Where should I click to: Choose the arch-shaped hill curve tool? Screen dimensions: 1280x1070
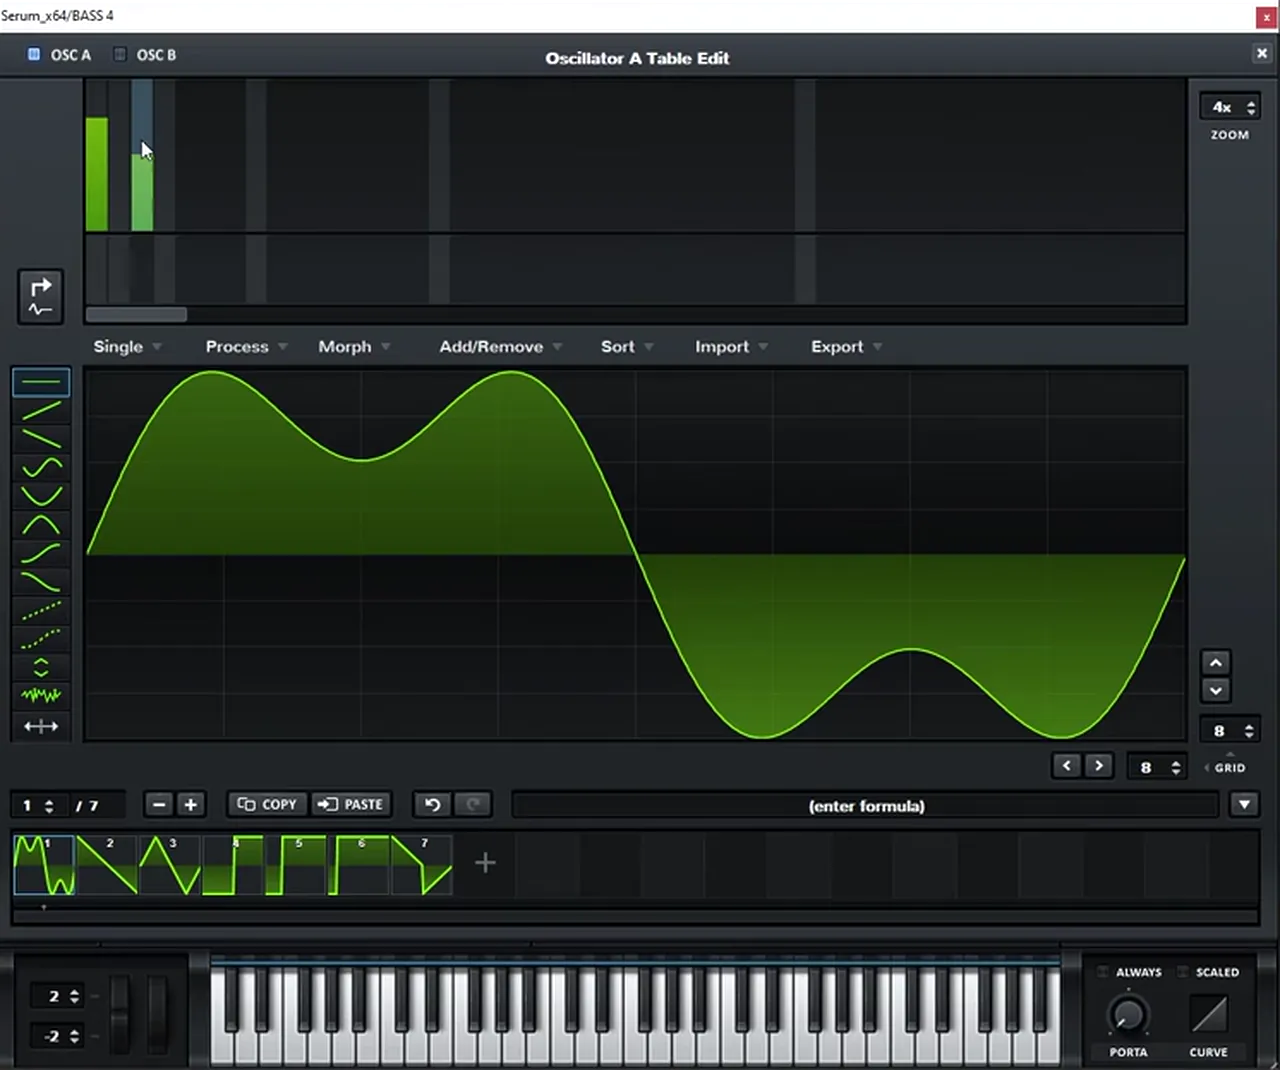[x=41, y=524]
